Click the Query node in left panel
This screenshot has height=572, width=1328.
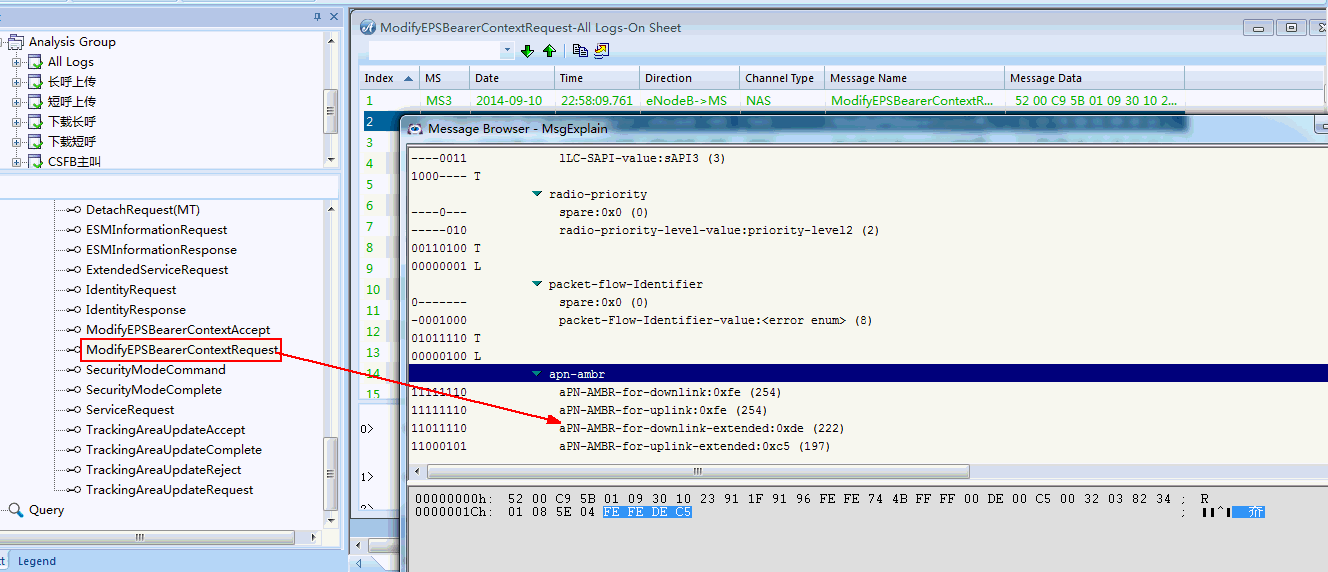46,510
